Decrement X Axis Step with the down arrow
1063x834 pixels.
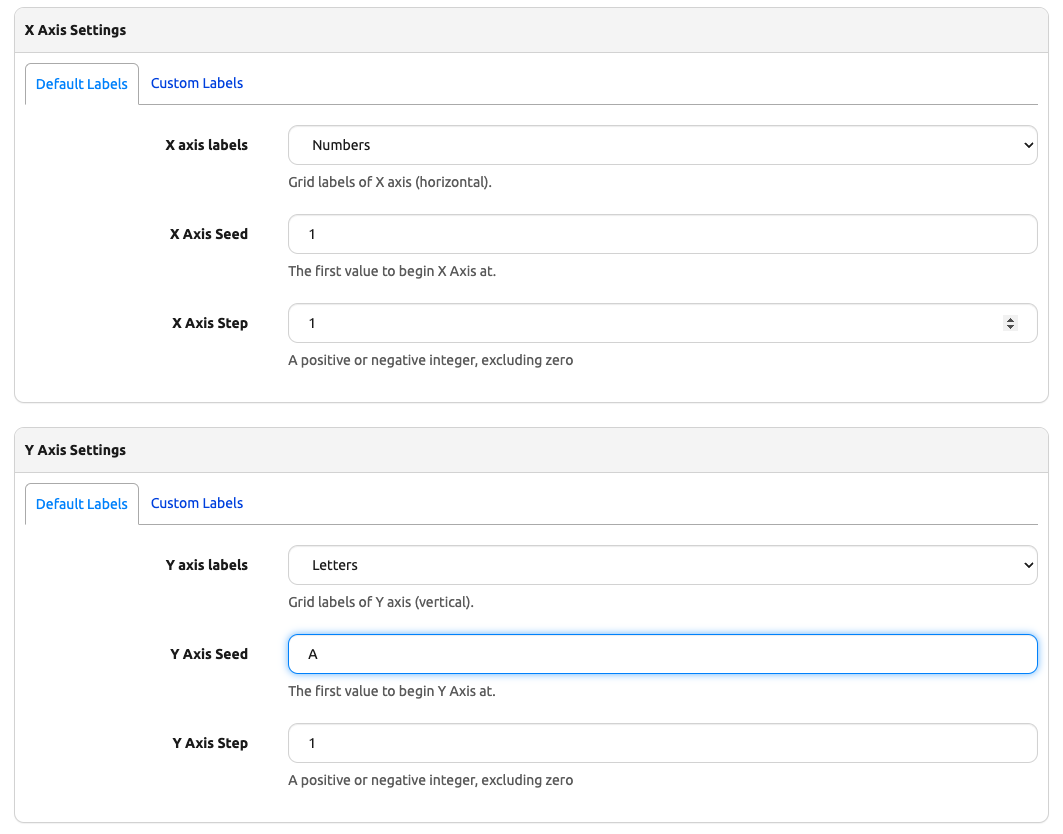[1010, 327]
